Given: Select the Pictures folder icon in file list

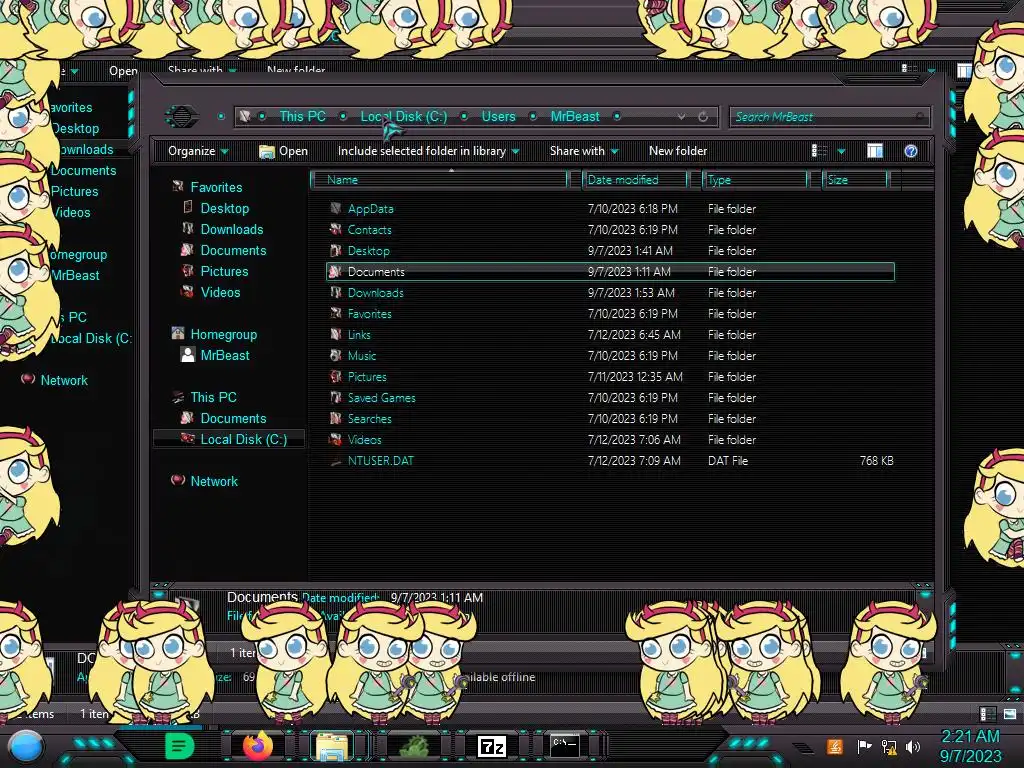Looking at the screenshot, I should tap(336, 376).
